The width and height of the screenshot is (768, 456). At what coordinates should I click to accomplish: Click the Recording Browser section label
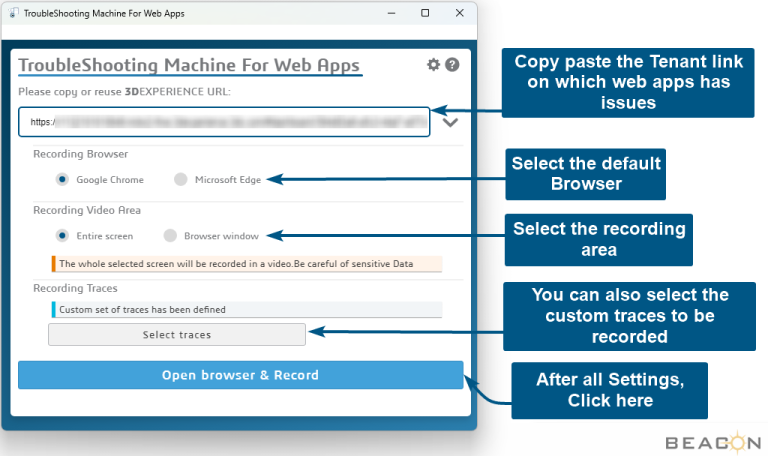tap(80, 154)
